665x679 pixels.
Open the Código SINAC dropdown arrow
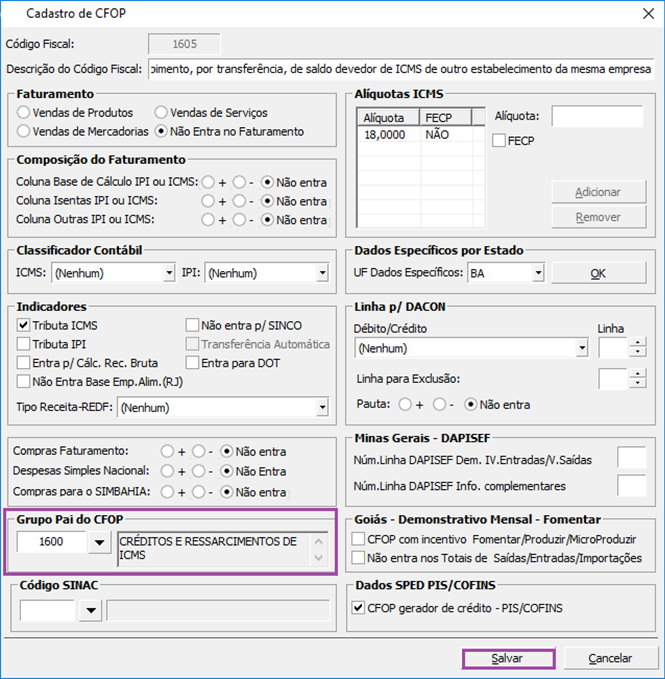(90, 611)
